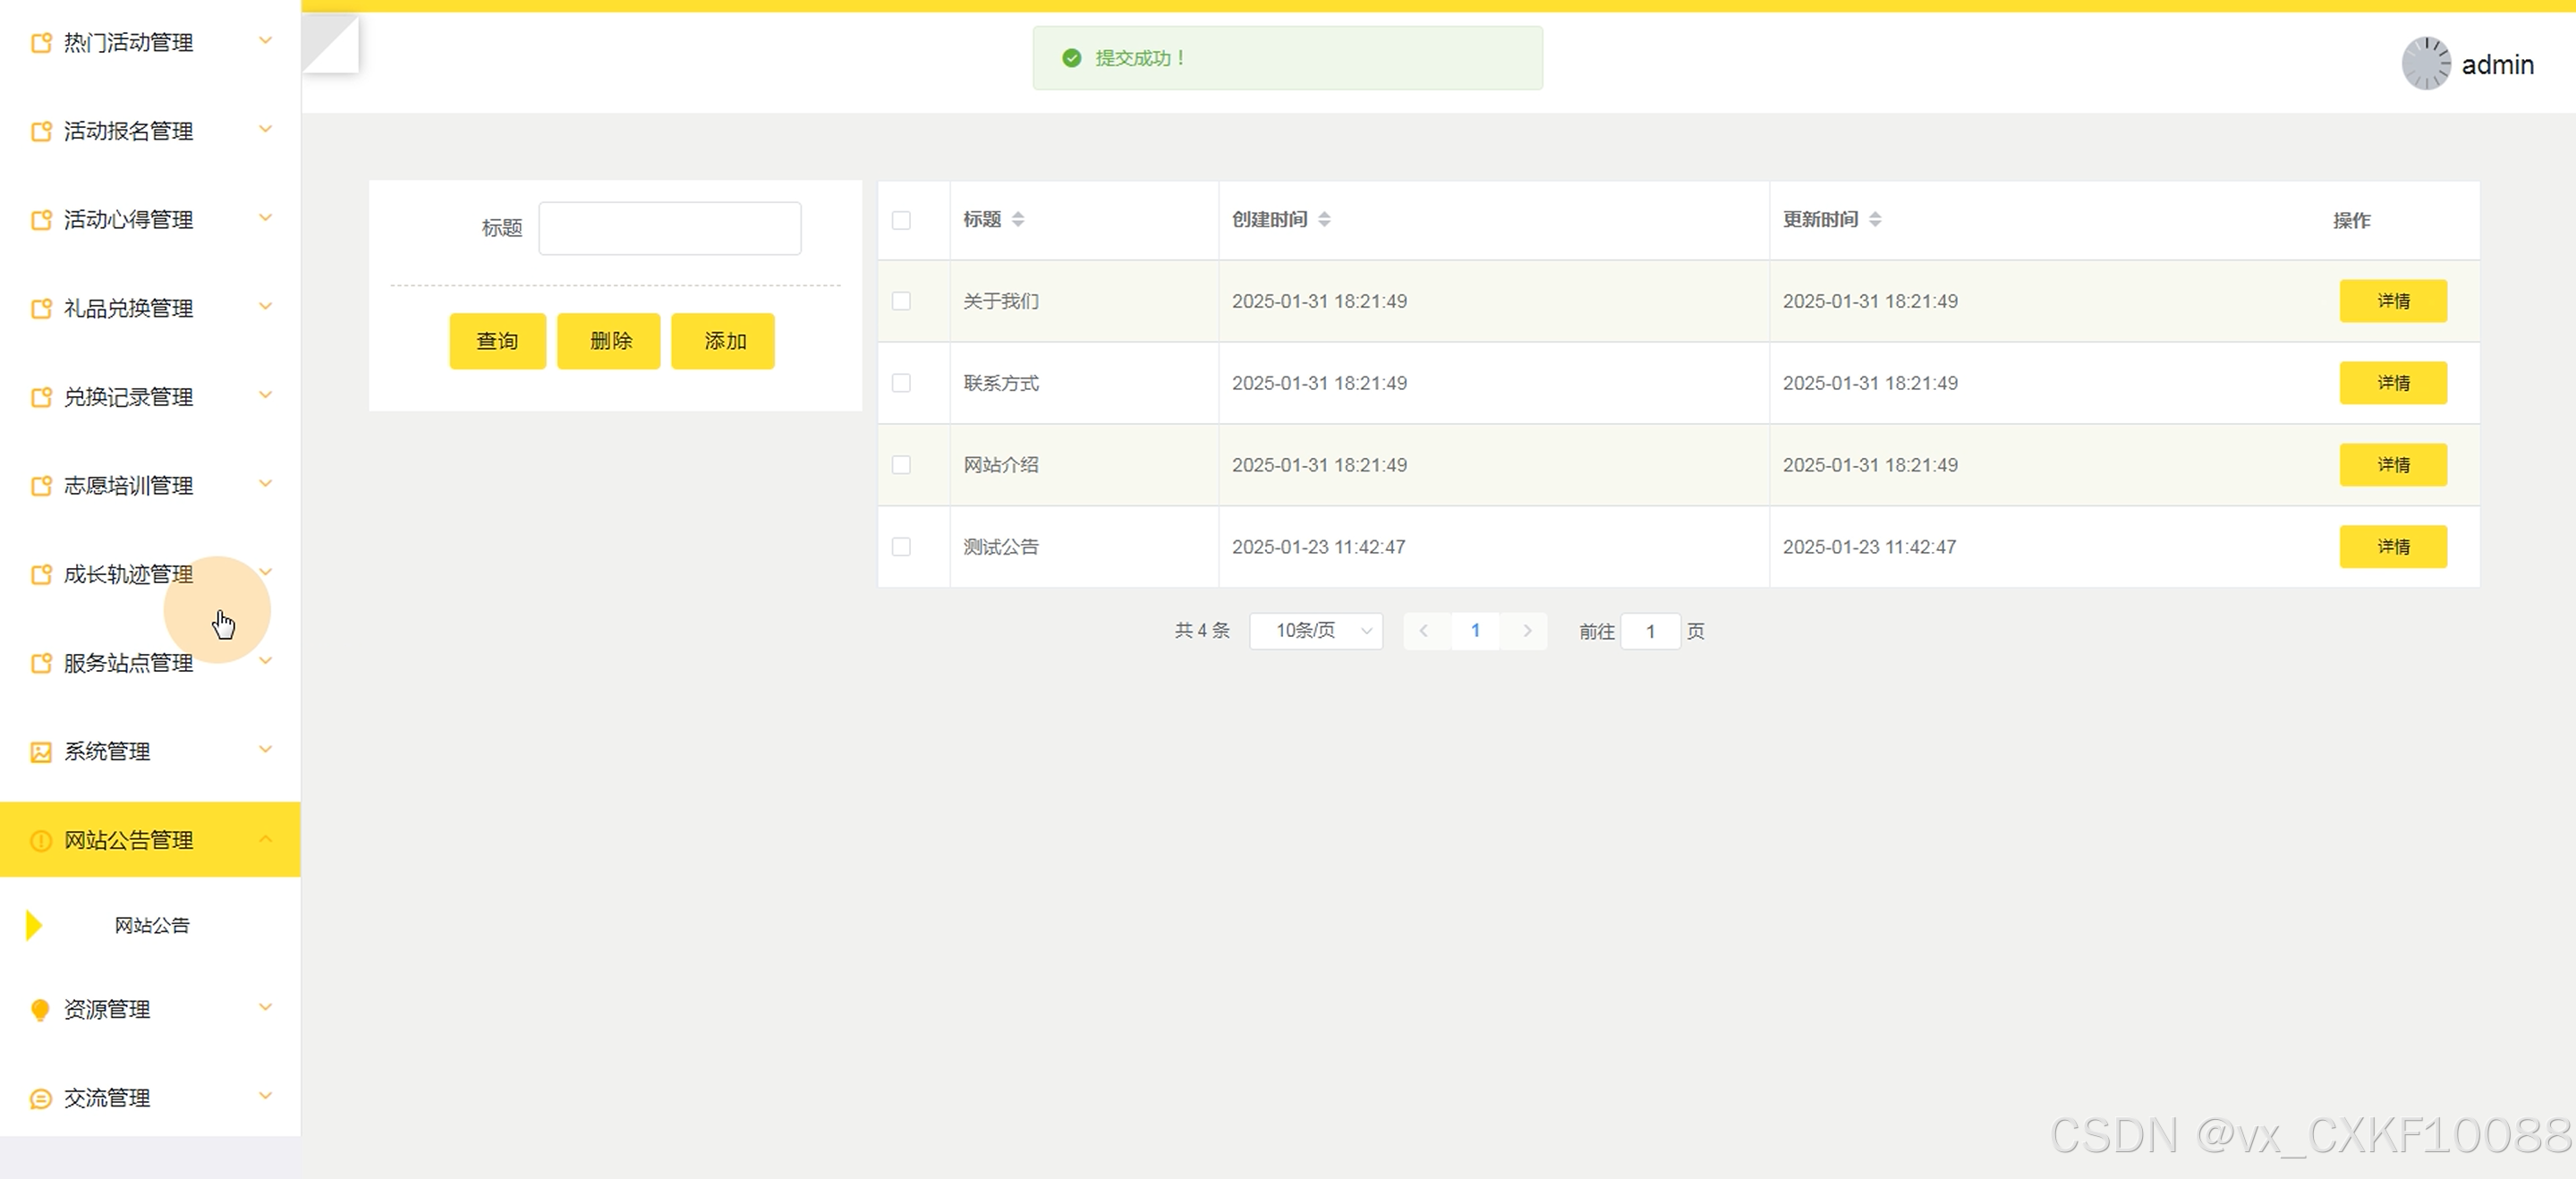
Task: Click the 标题 search input field
Action: (x=669, y=228)
